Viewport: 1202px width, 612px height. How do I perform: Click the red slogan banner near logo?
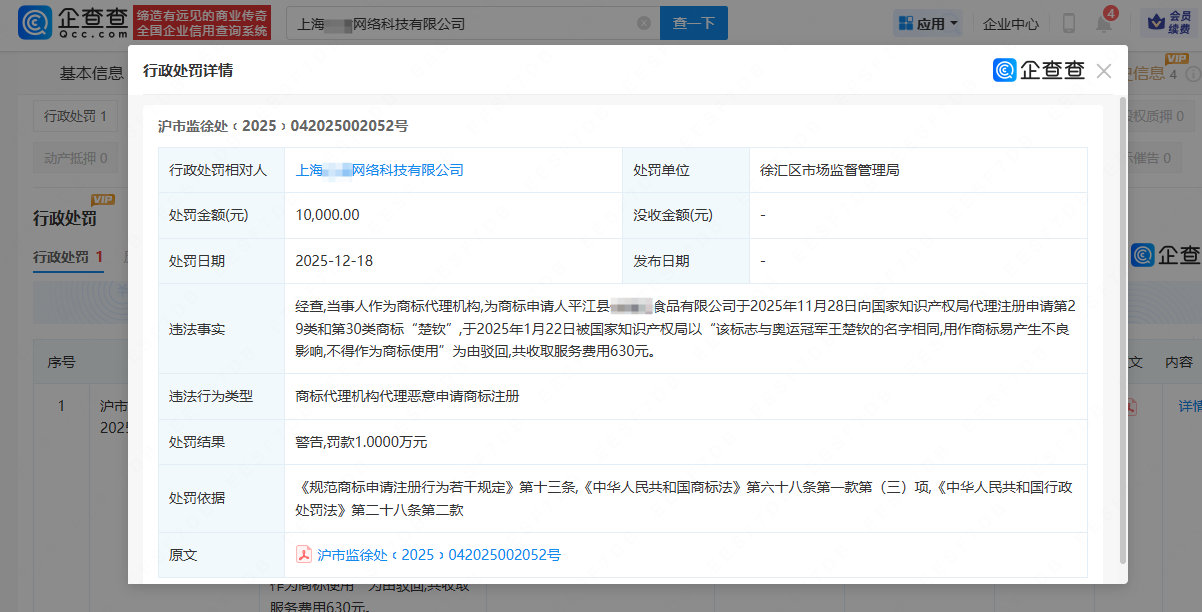pyautogui.click(x=202, y=23)
